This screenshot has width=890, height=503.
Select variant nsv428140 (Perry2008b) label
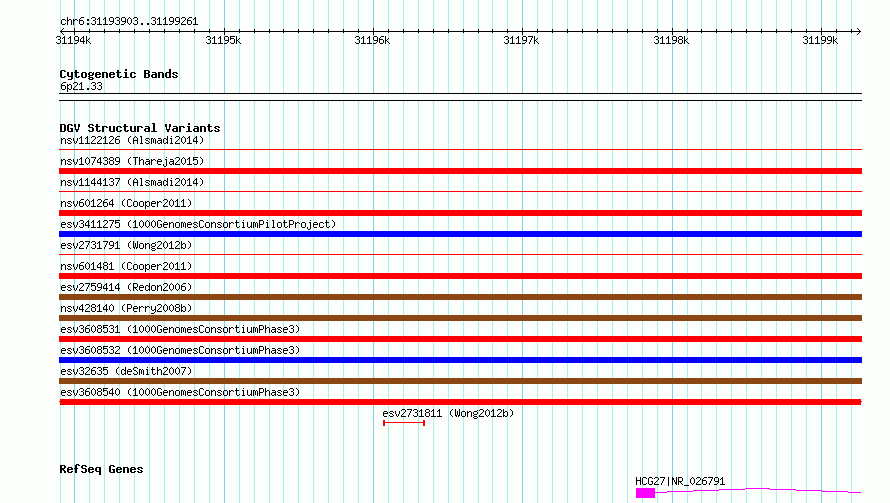pos(126,308)
